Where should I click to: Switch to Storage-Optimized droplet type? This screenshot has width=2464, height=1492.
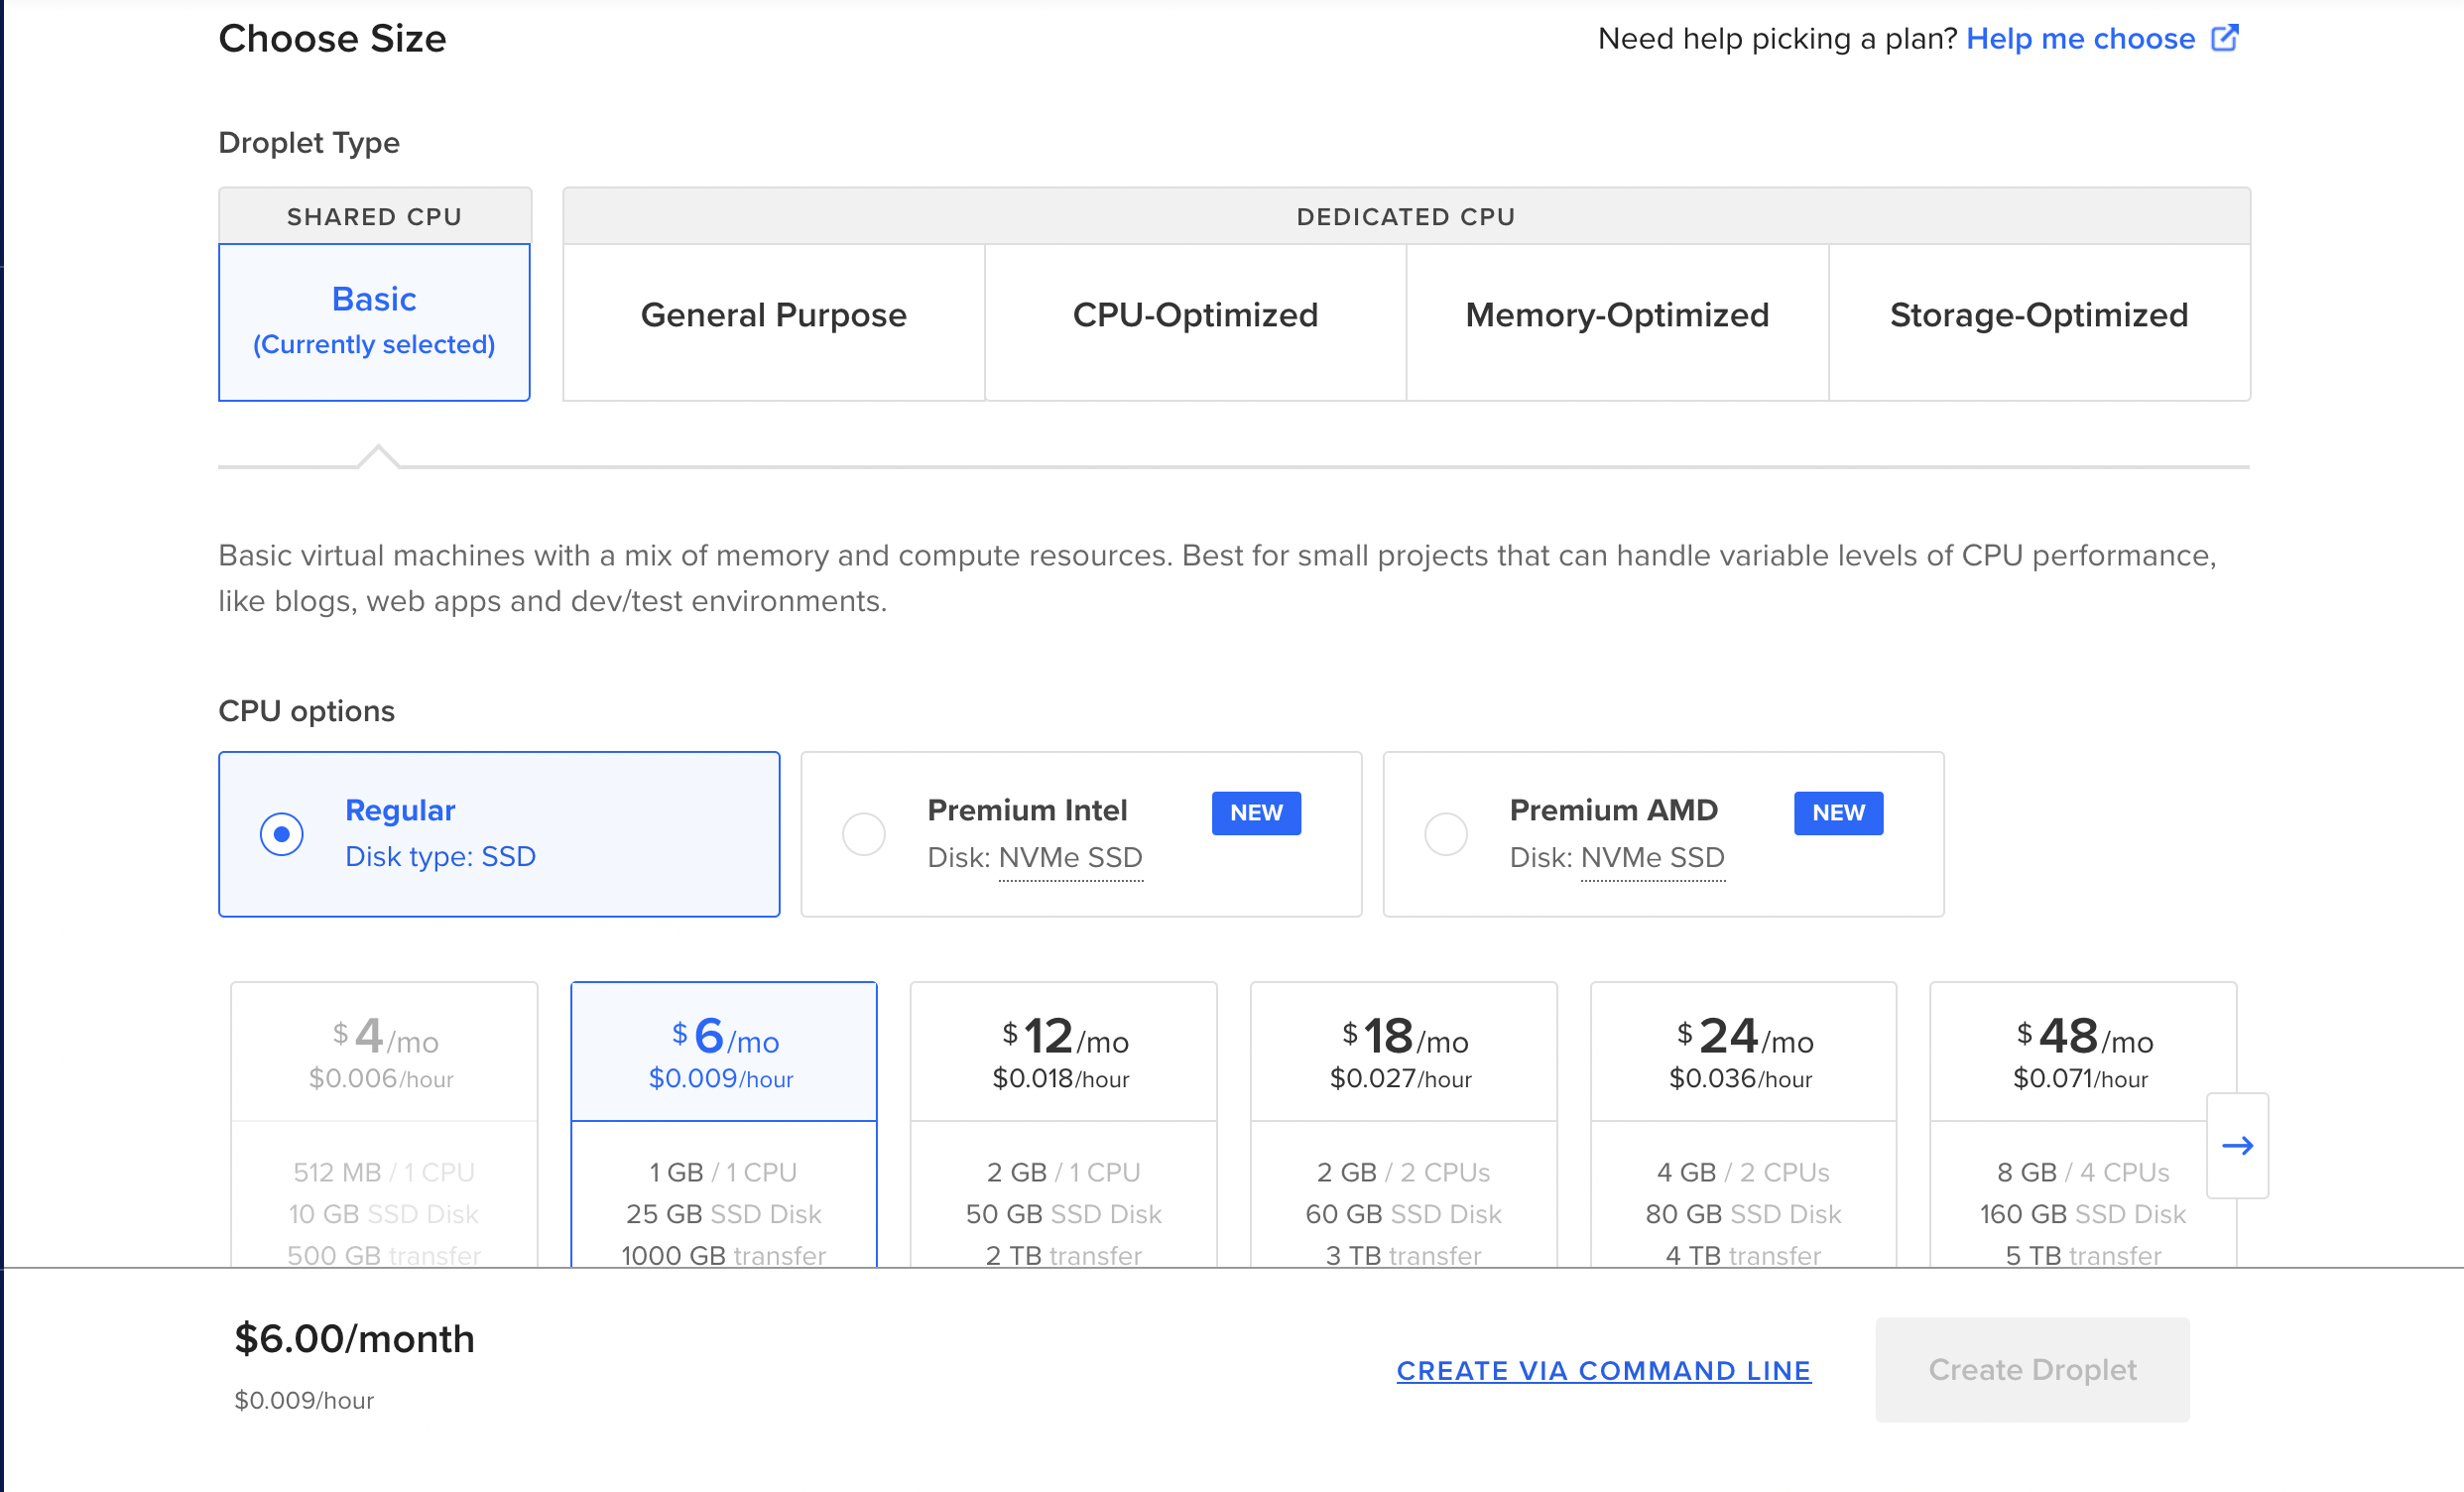coord(2038,316)
